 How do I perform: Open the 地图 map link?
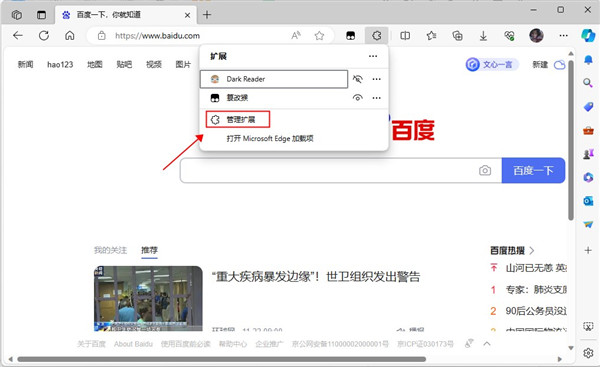tap(95, 64)
